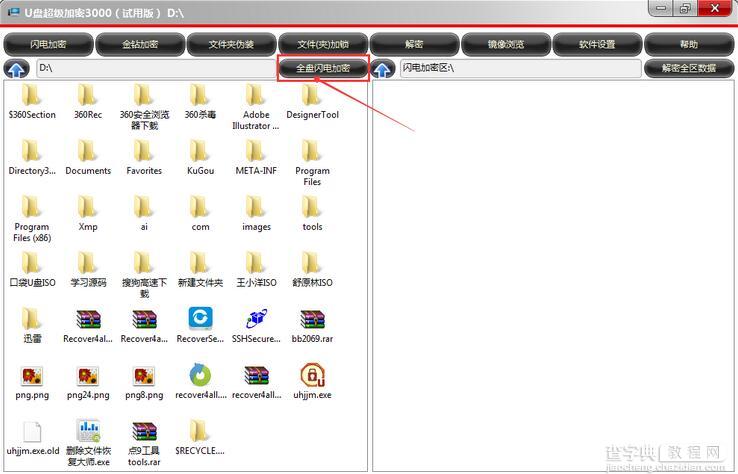This screenshot has width=738, height=474.
Task: Select the 王小洋ISO folder
Action: pos(256,270)
